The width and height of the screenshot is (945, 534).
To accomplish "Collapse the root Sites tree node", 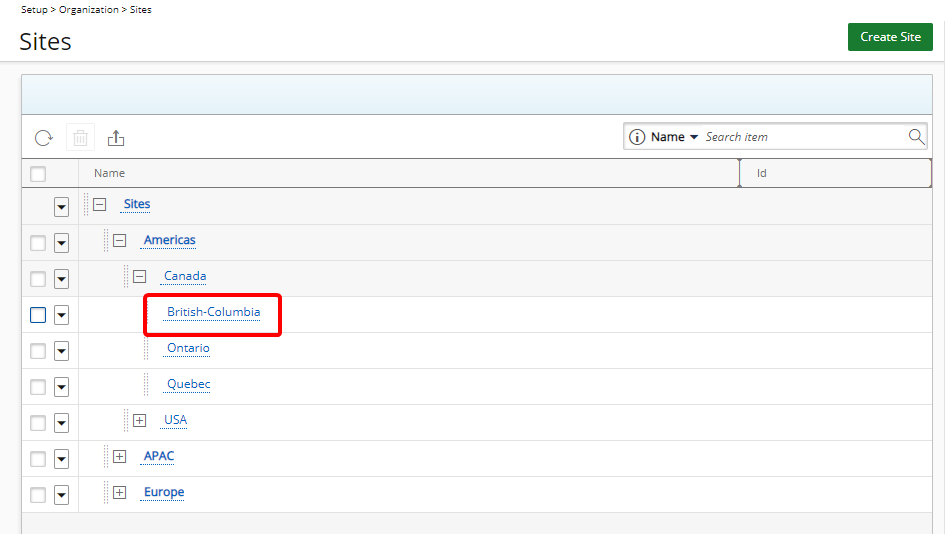I will pyautogui.click(x=100, y=204).
